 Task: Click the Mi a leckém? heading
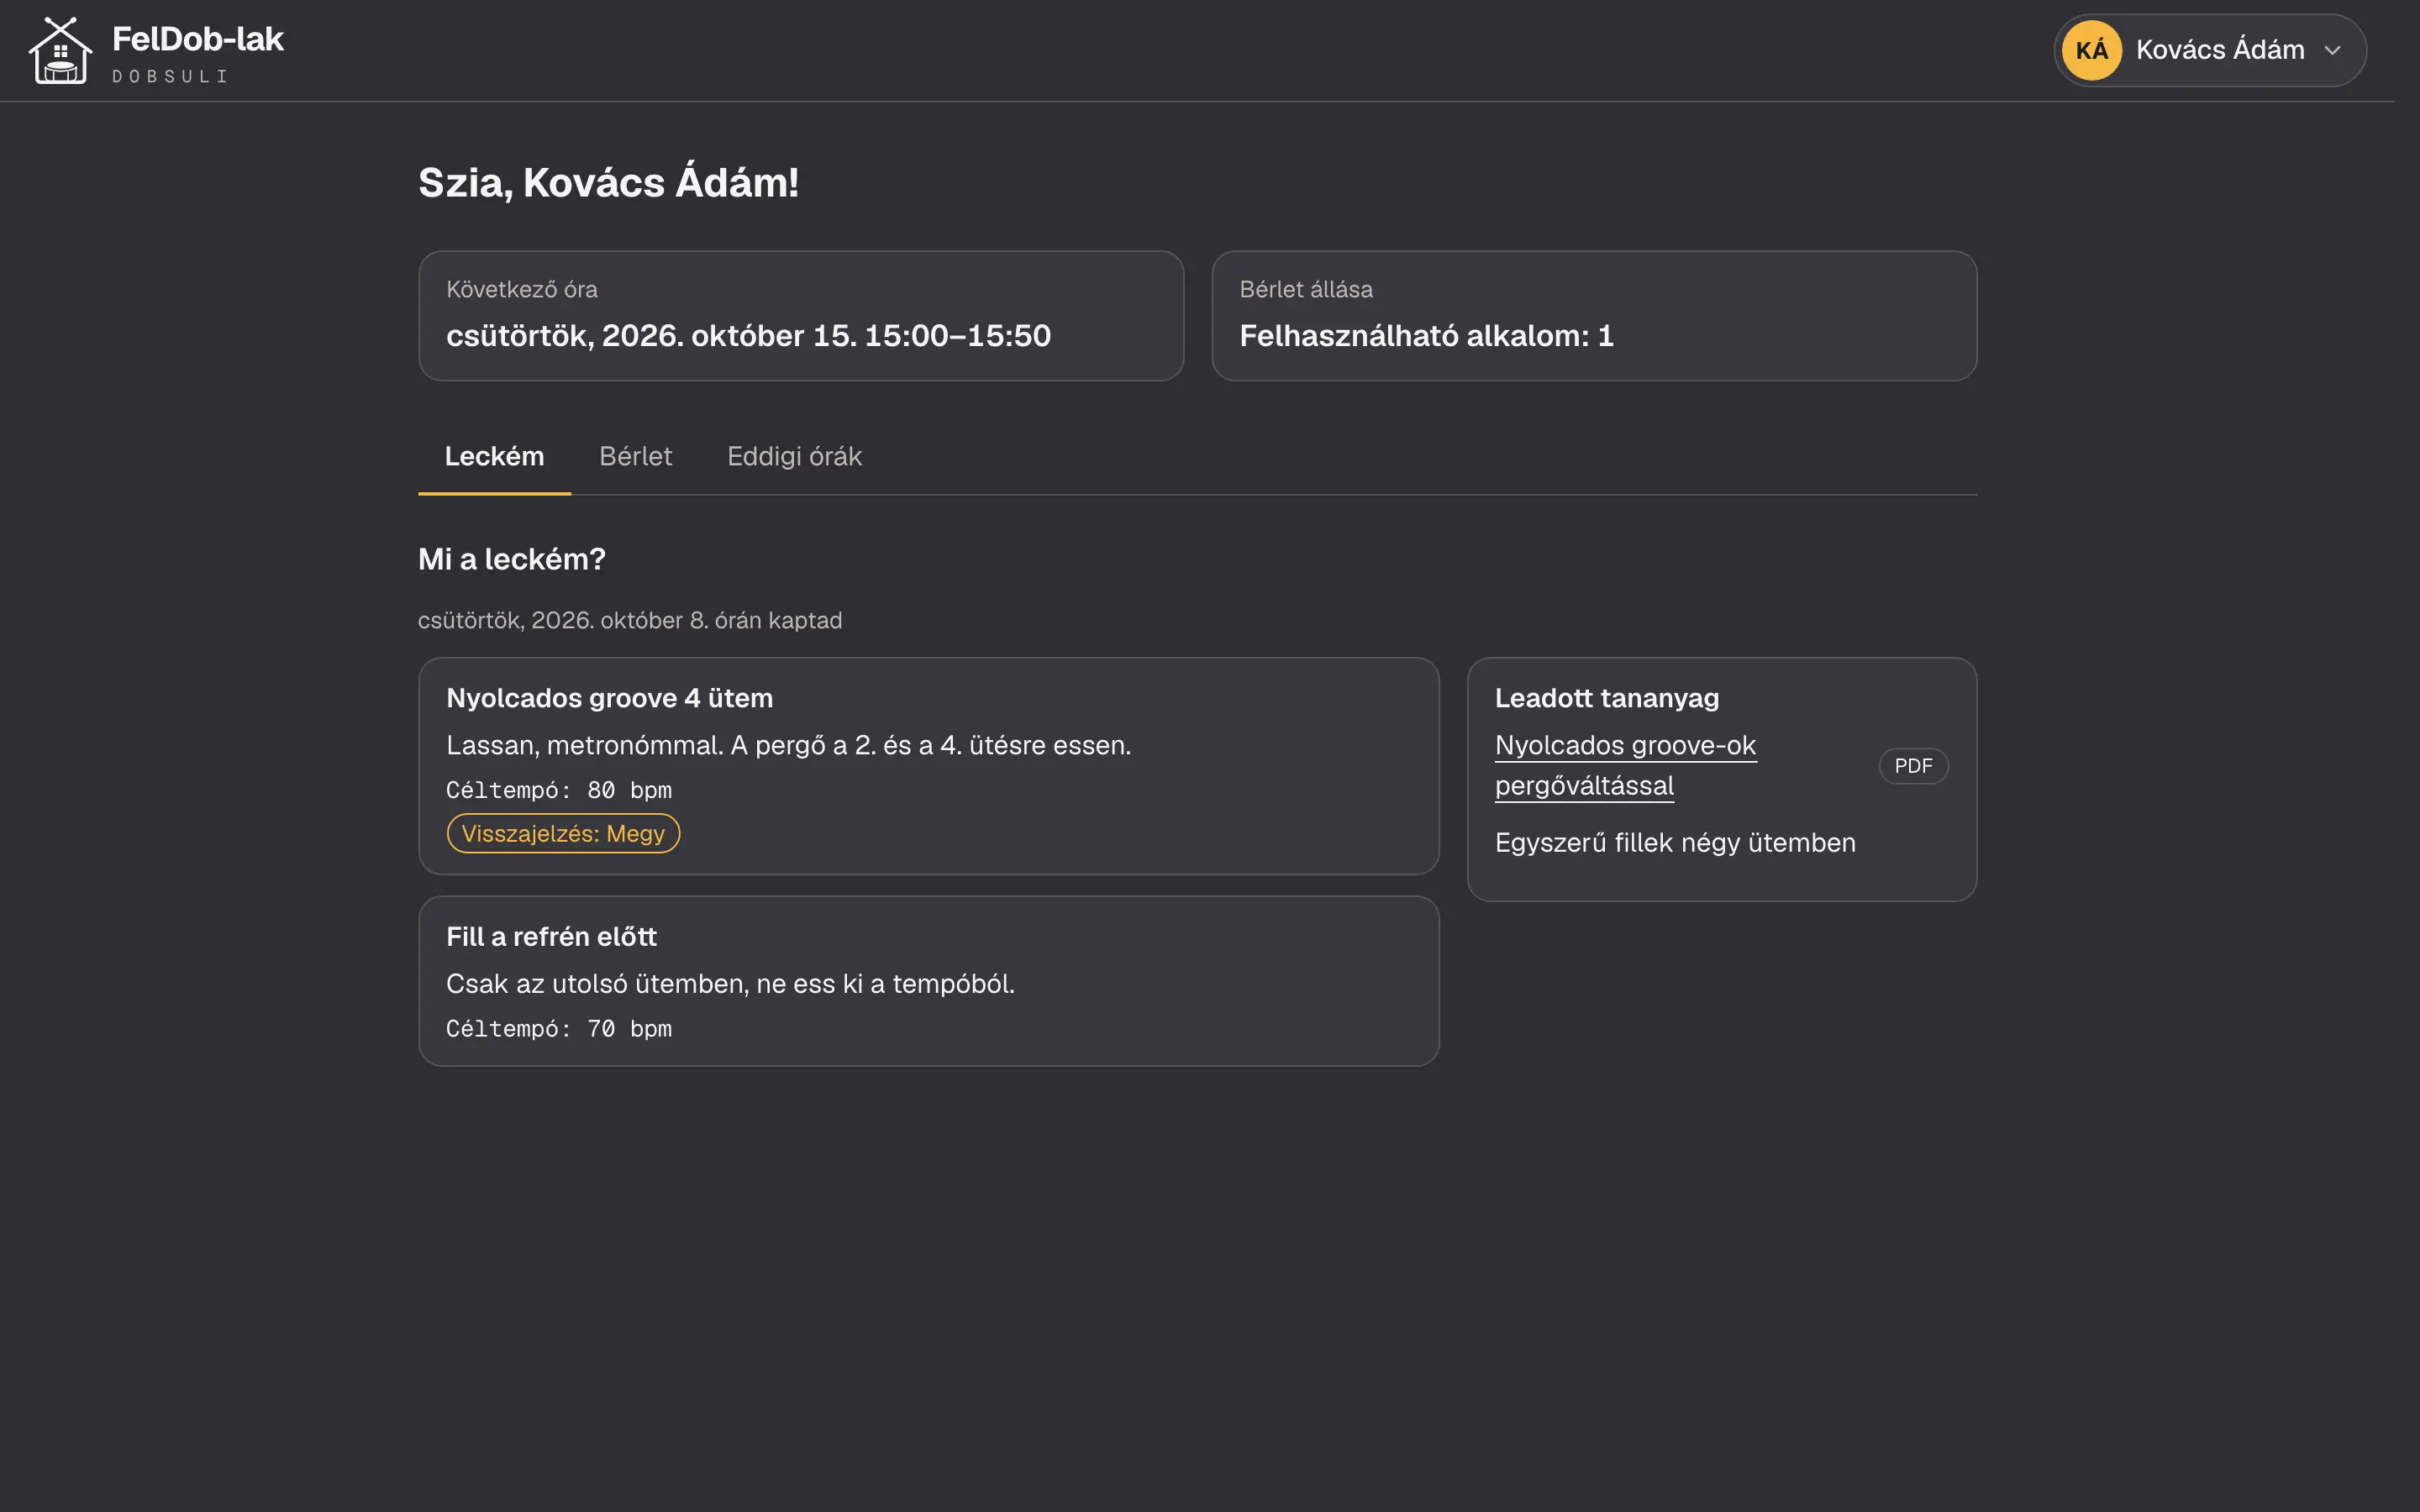point(512,559)
